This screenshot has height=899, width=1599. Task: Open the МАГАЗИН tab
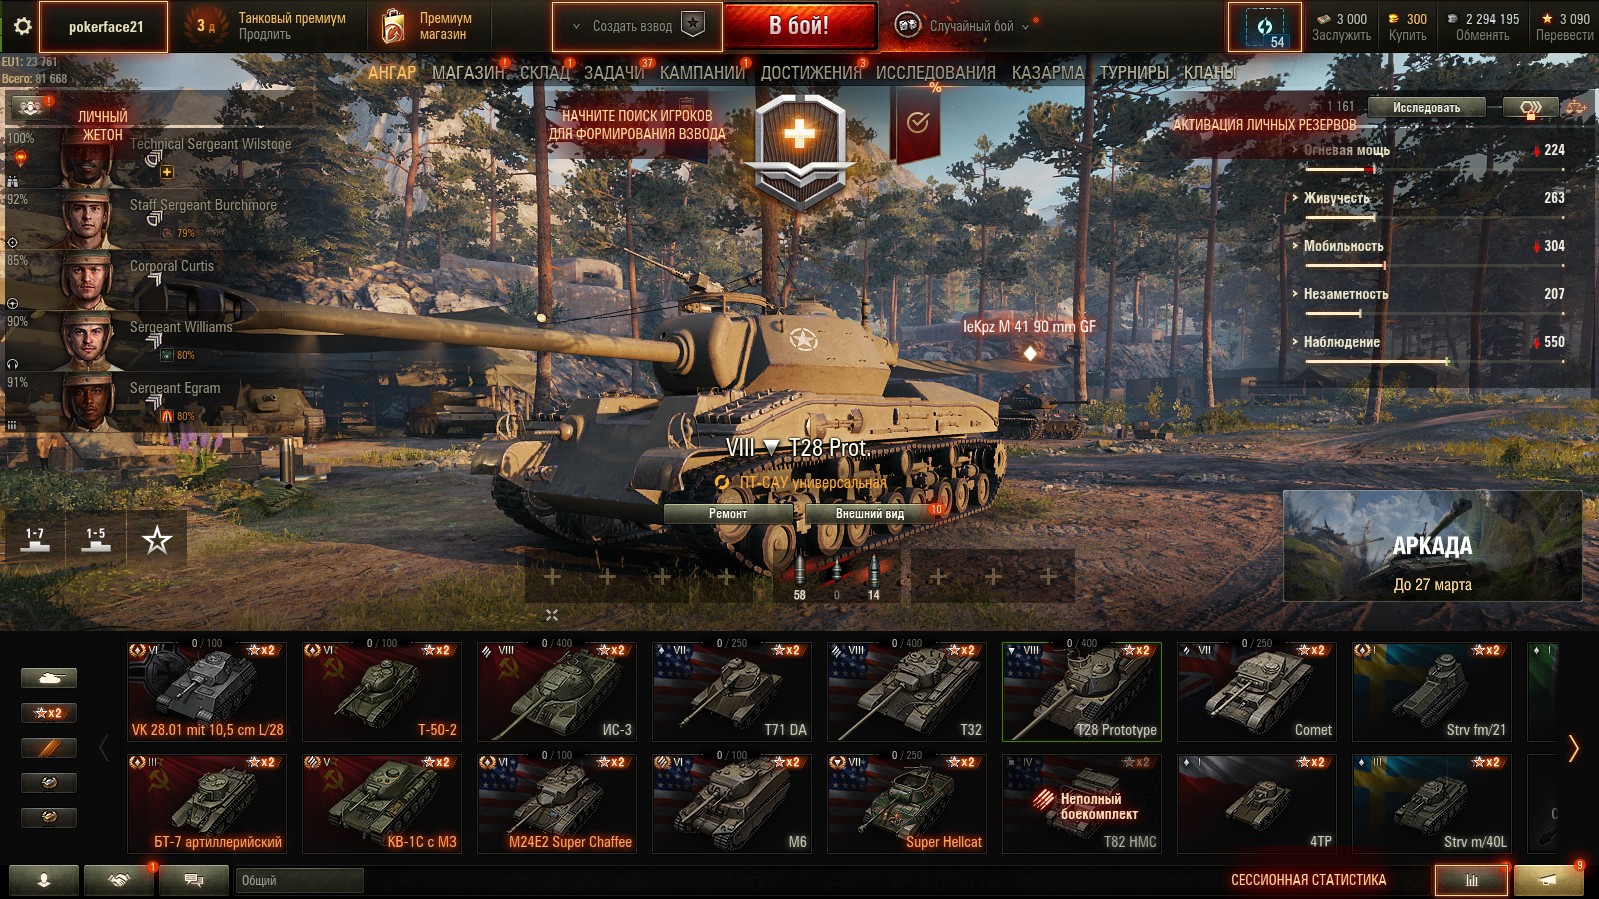tap(468, 73)
